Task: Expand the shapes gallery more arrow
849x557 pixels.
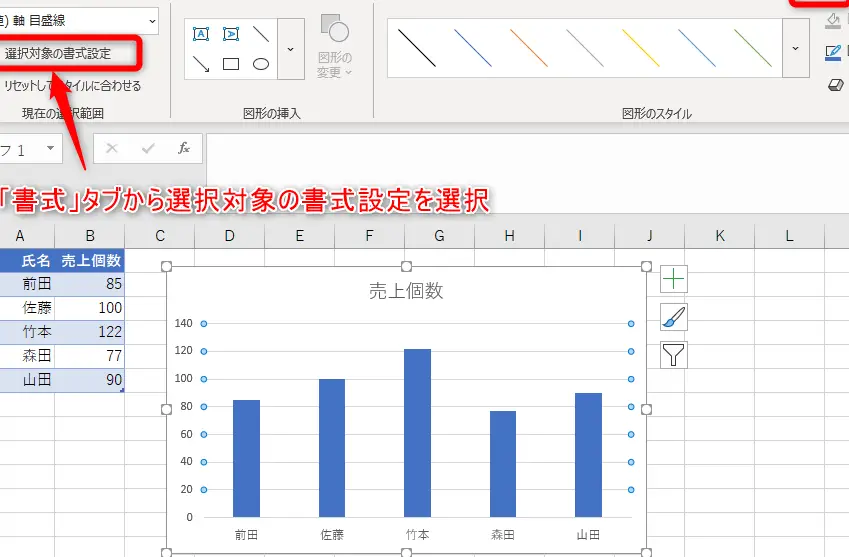Action: [290, 48]
